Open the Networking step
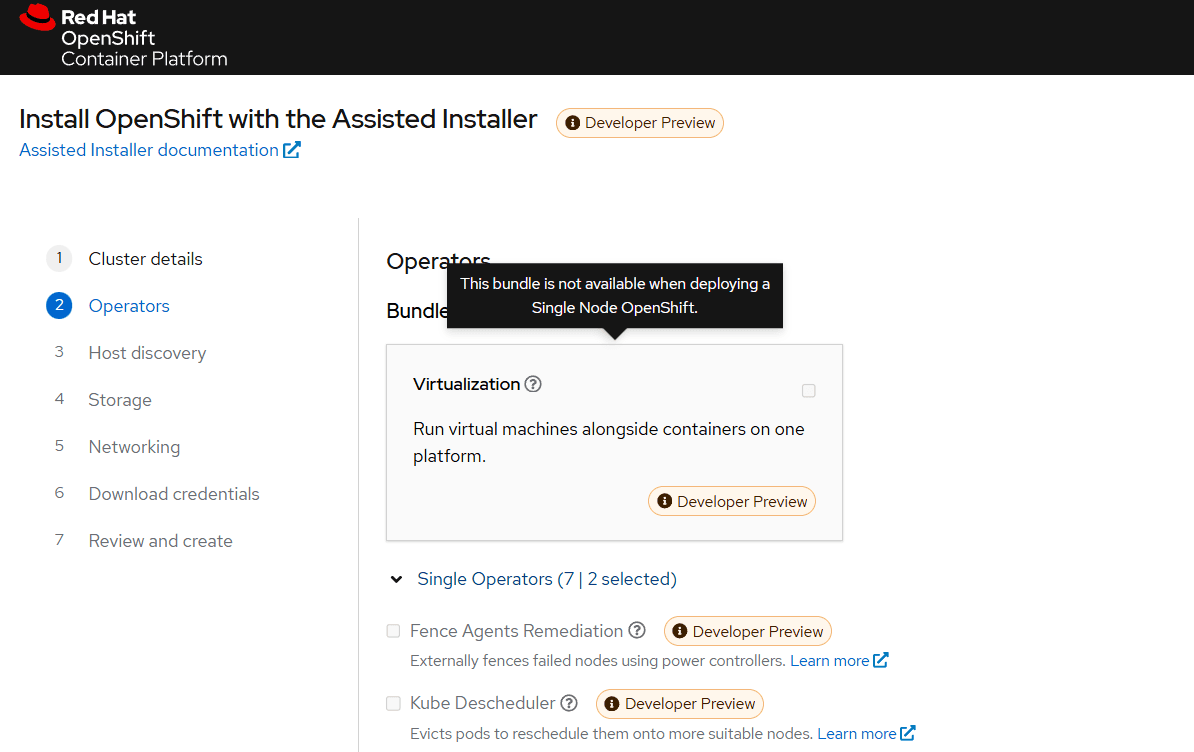Screen dimensions: 1194x752 [134, 447]
